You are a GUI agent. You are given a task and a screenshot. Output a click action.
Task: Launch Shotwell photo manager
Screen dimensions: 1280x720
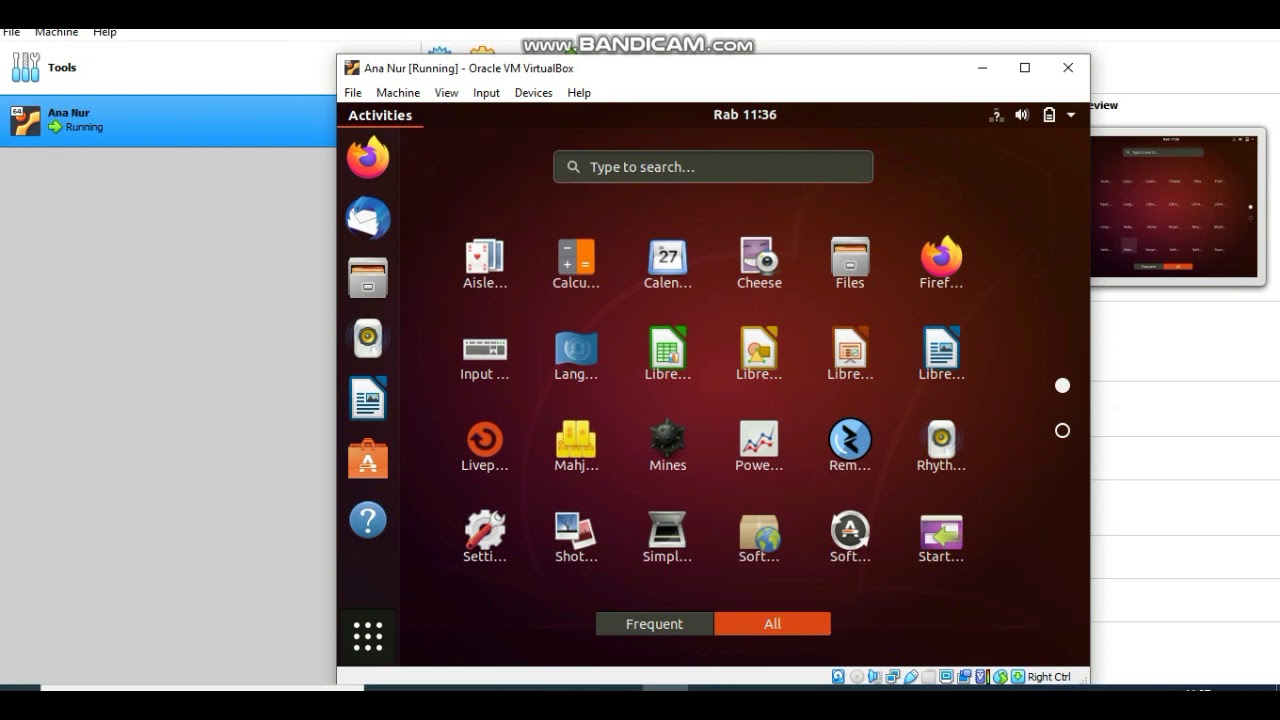coord(576,537)
